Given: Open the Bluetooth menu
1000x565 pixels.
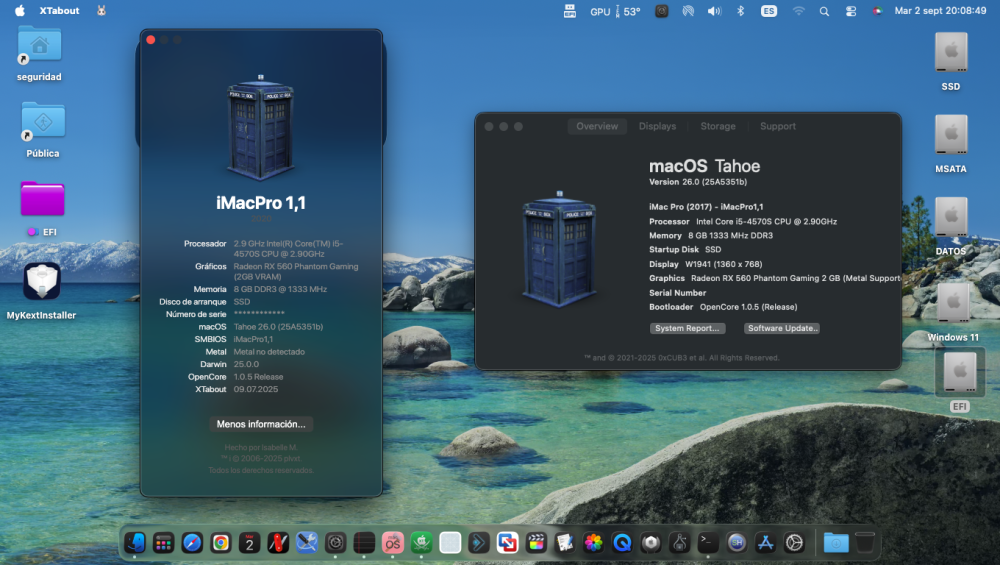Looking at the screenshot, I should click(x=740, y=11).
